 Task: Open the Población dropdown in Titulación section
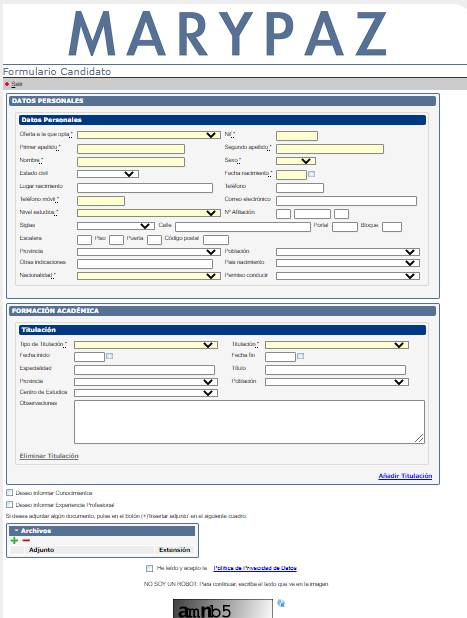tap(337, 382)
